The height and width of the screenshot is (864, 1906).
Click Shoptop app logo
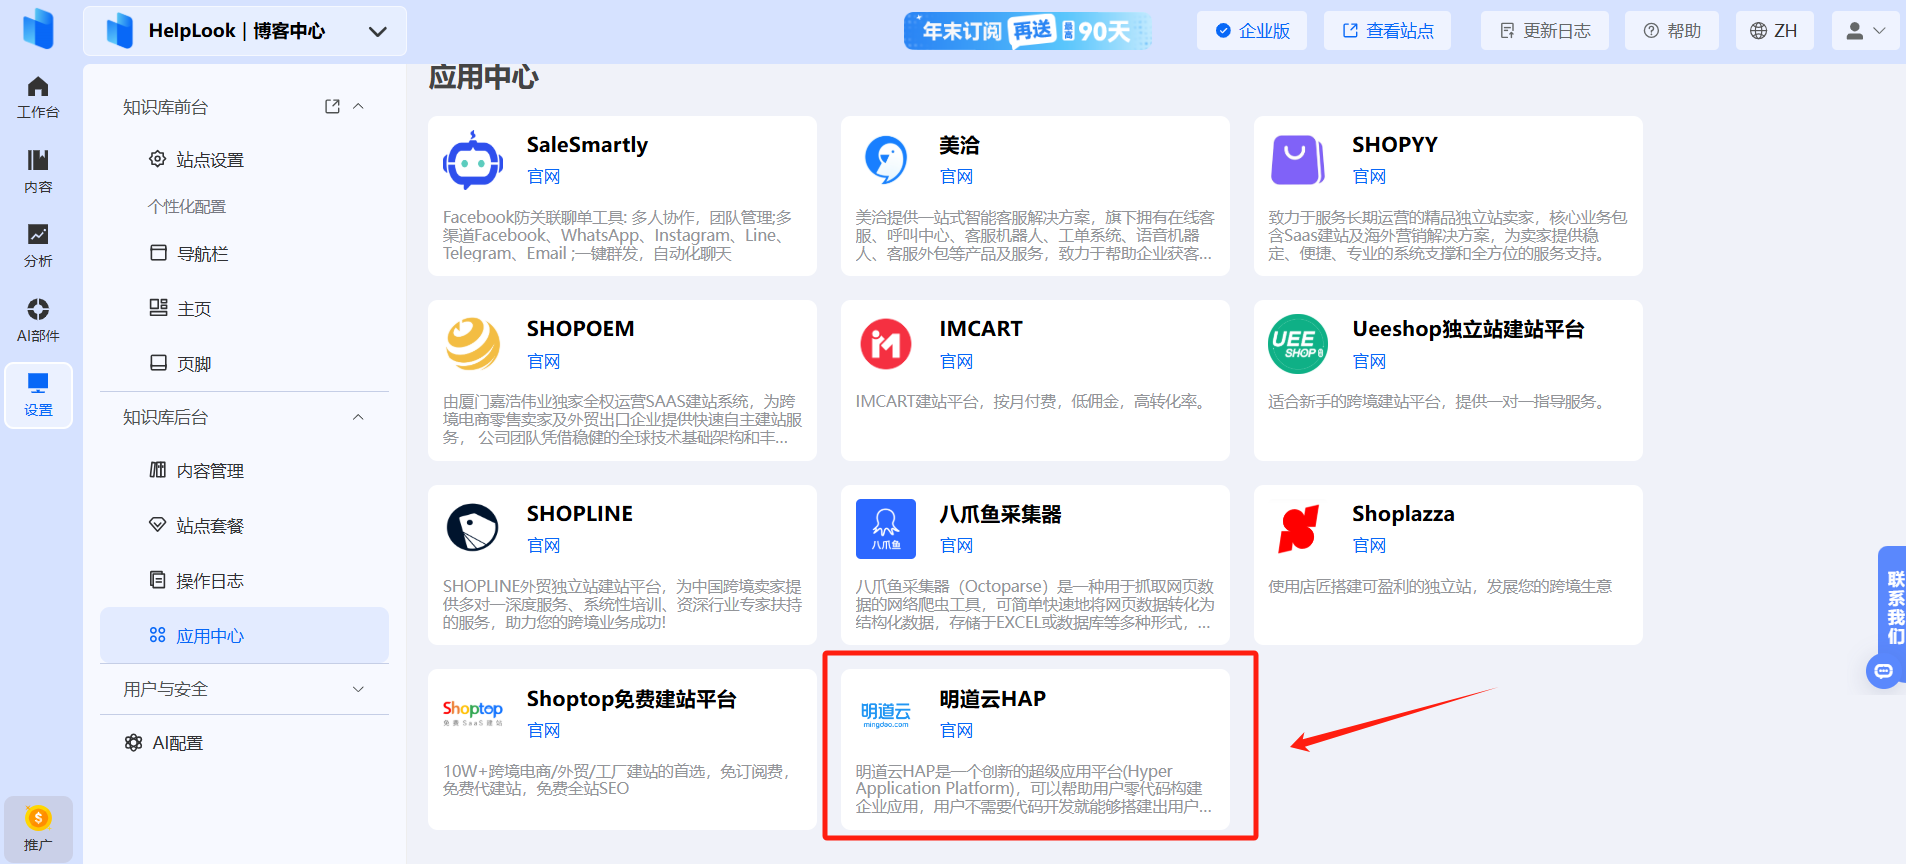pos(473,712)
